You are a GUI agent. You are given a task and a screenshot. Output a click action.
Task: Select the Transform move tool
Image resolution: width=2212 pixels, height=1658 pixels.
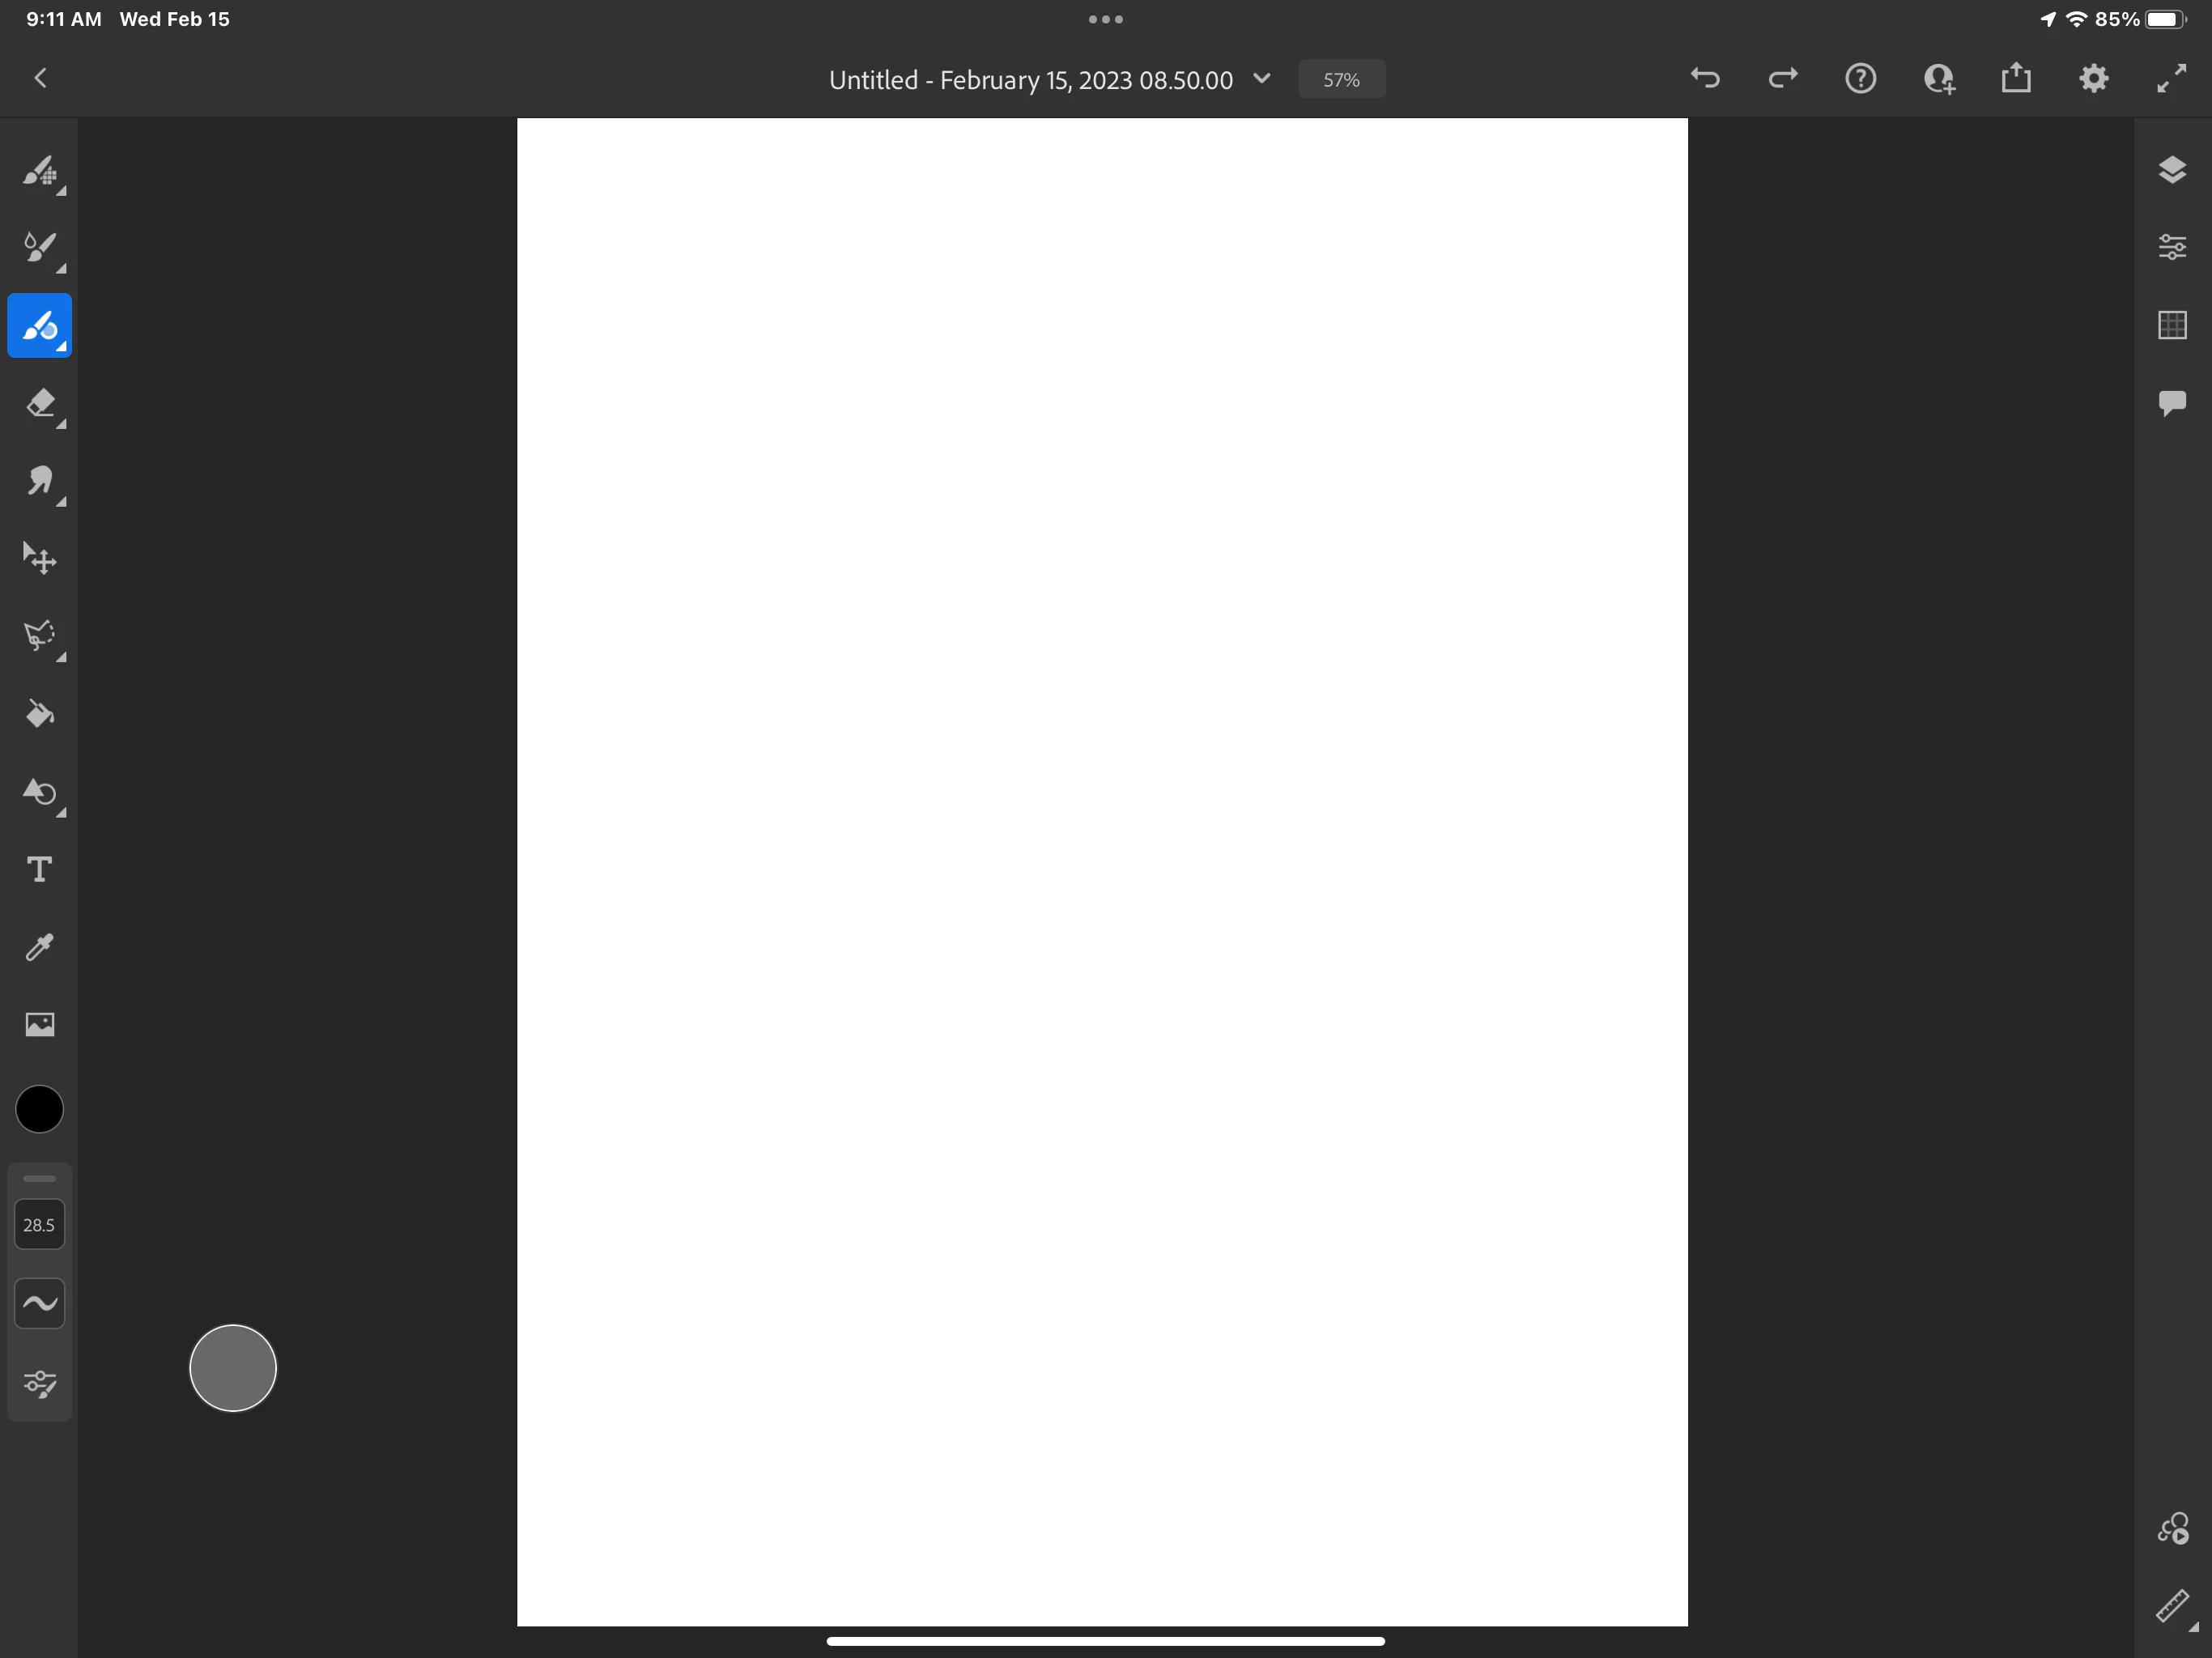[x=39, y=559]
